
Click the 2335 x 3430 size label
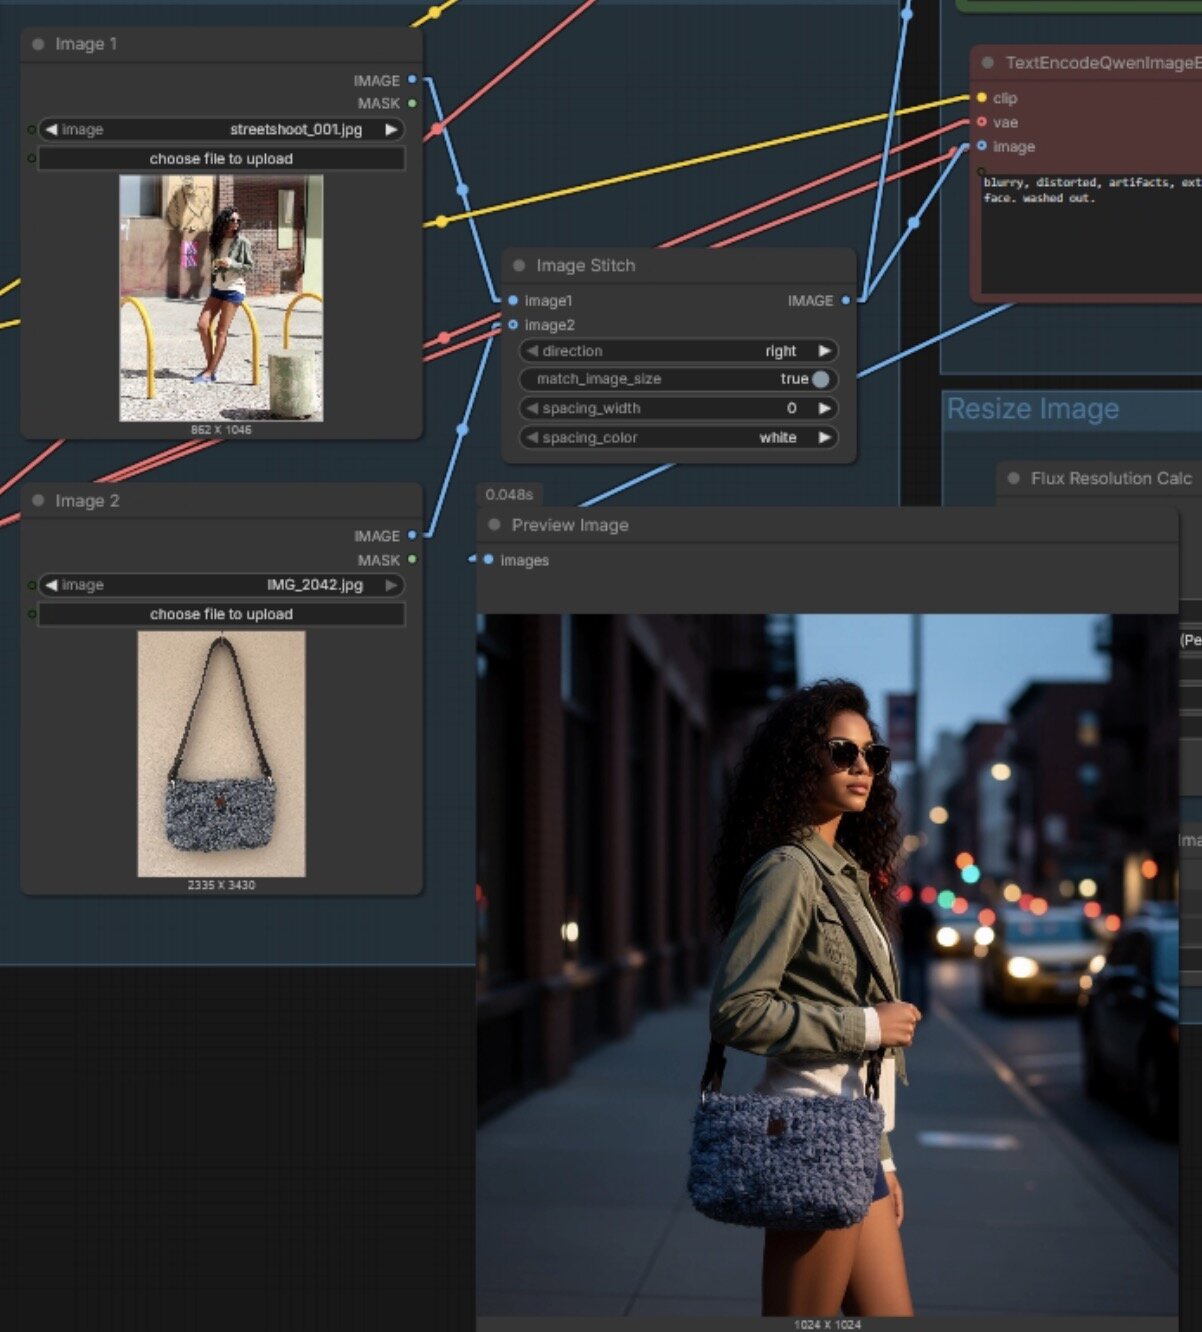pos(221,885)
